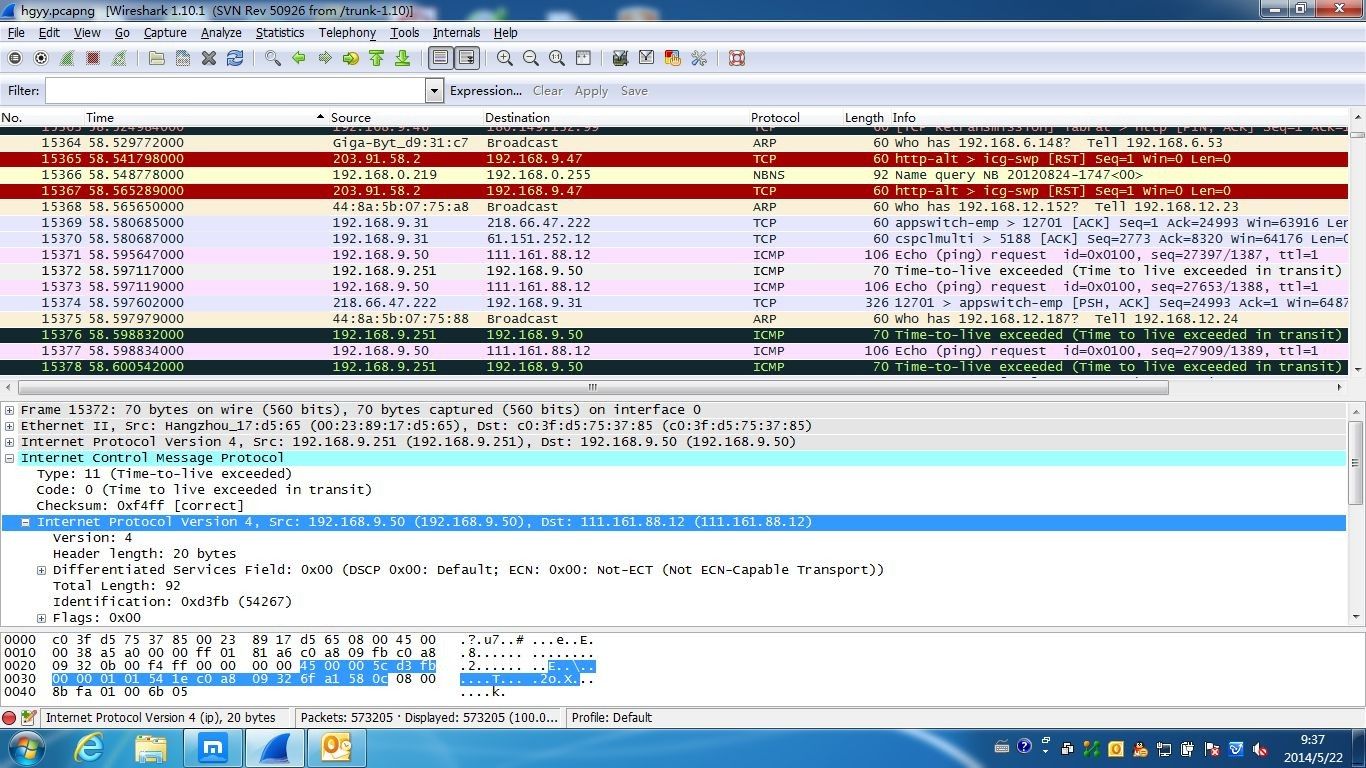Click the Expression... button
This screenshot has width=1366, height=768.
485,91
